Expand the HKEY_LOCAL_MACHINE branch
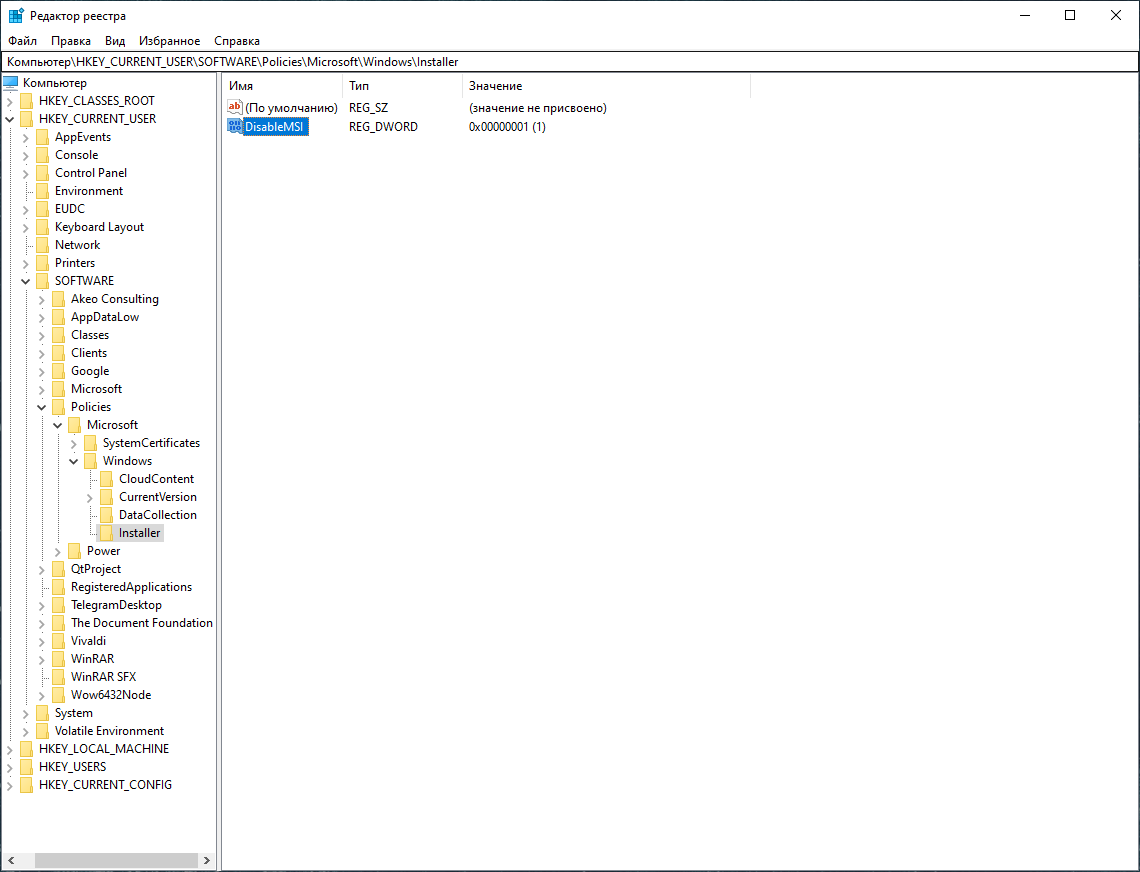This screenshot has width=1140, height=872. click(x=9, y=749)
